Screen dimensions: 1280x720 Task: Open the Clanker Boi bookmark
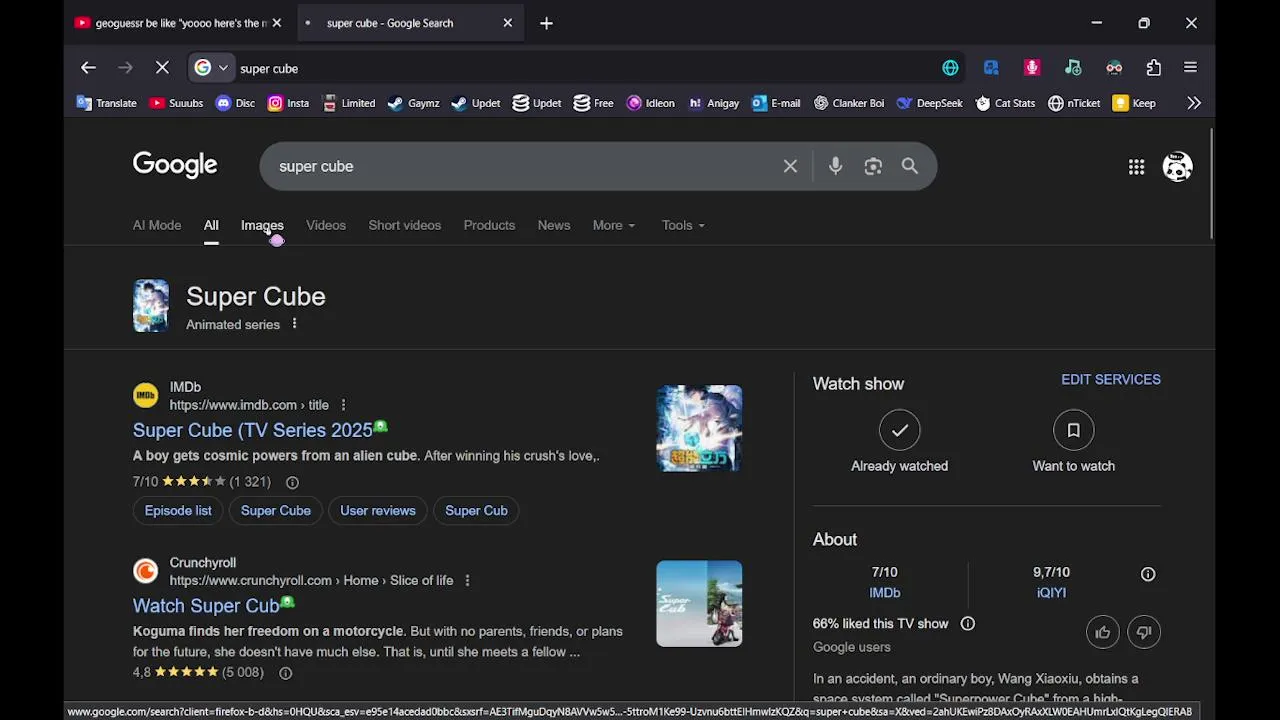848,103
